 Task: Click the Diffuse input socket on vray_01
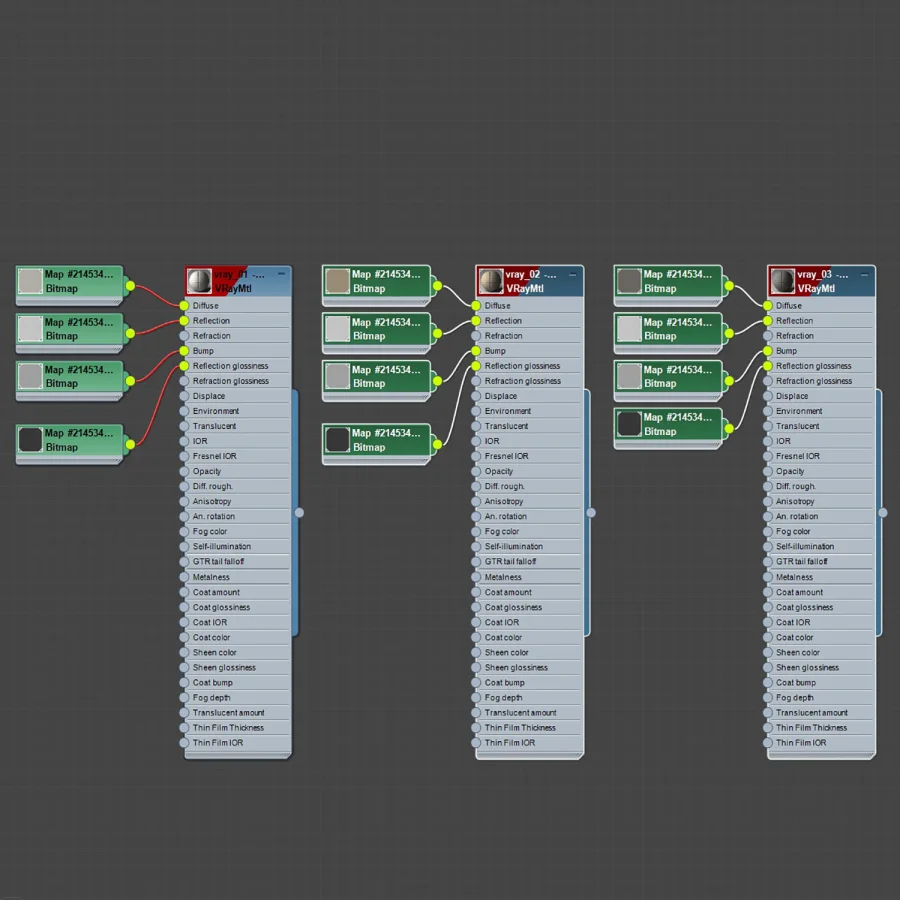[x=184, y=305]
